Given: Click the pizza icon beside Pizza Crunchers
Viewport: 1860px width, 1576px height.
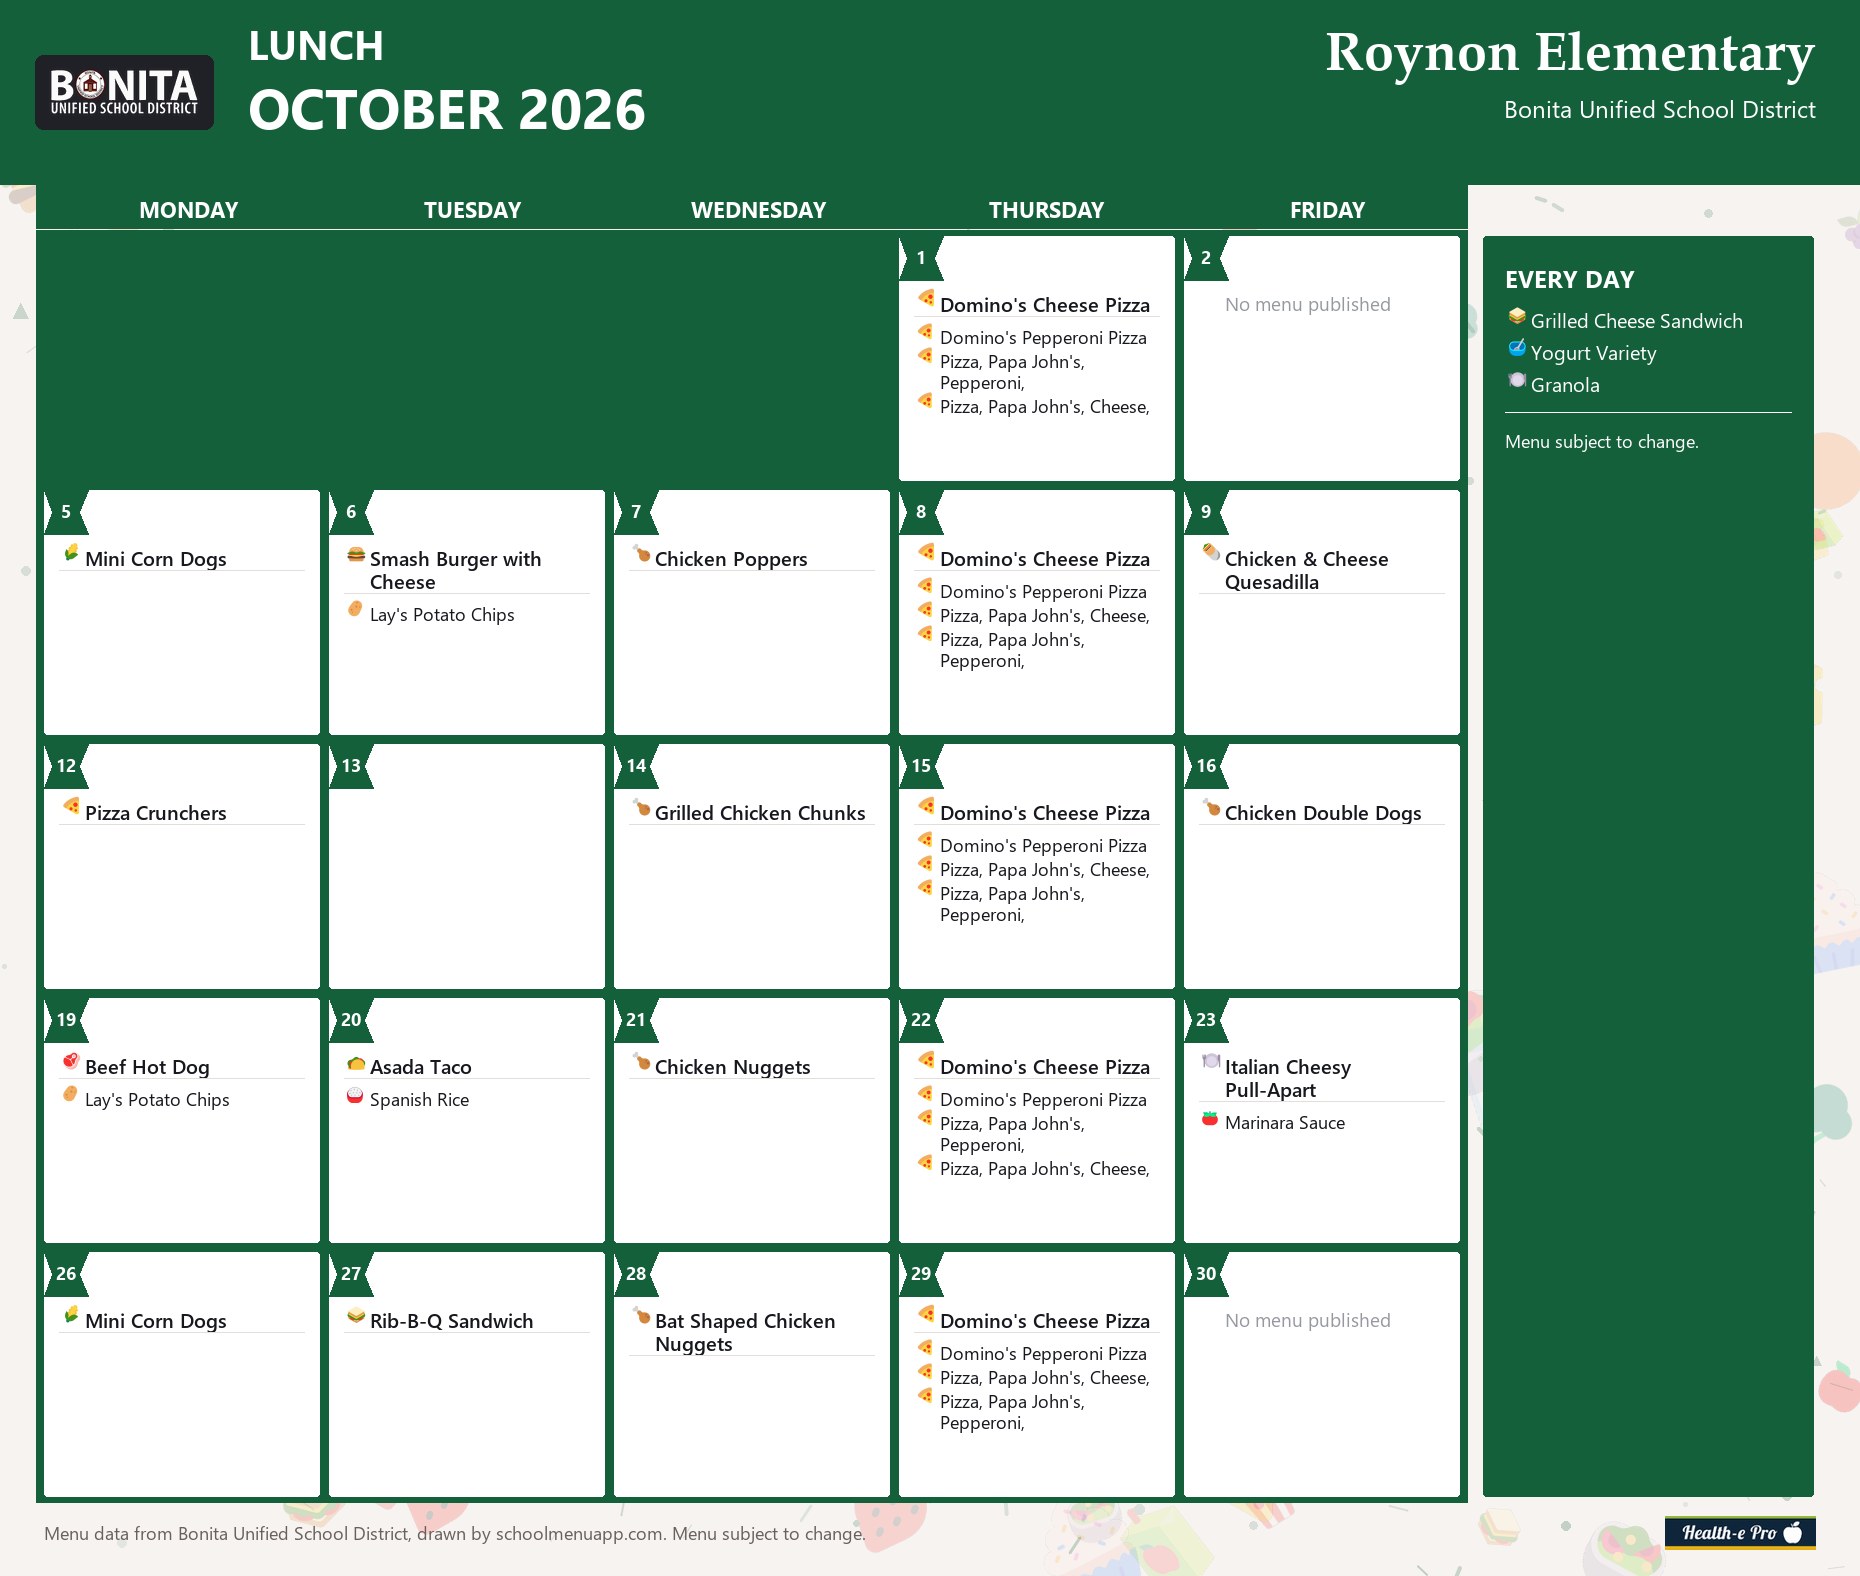Looking at the screenshot, I should click(x=71, y=806).
